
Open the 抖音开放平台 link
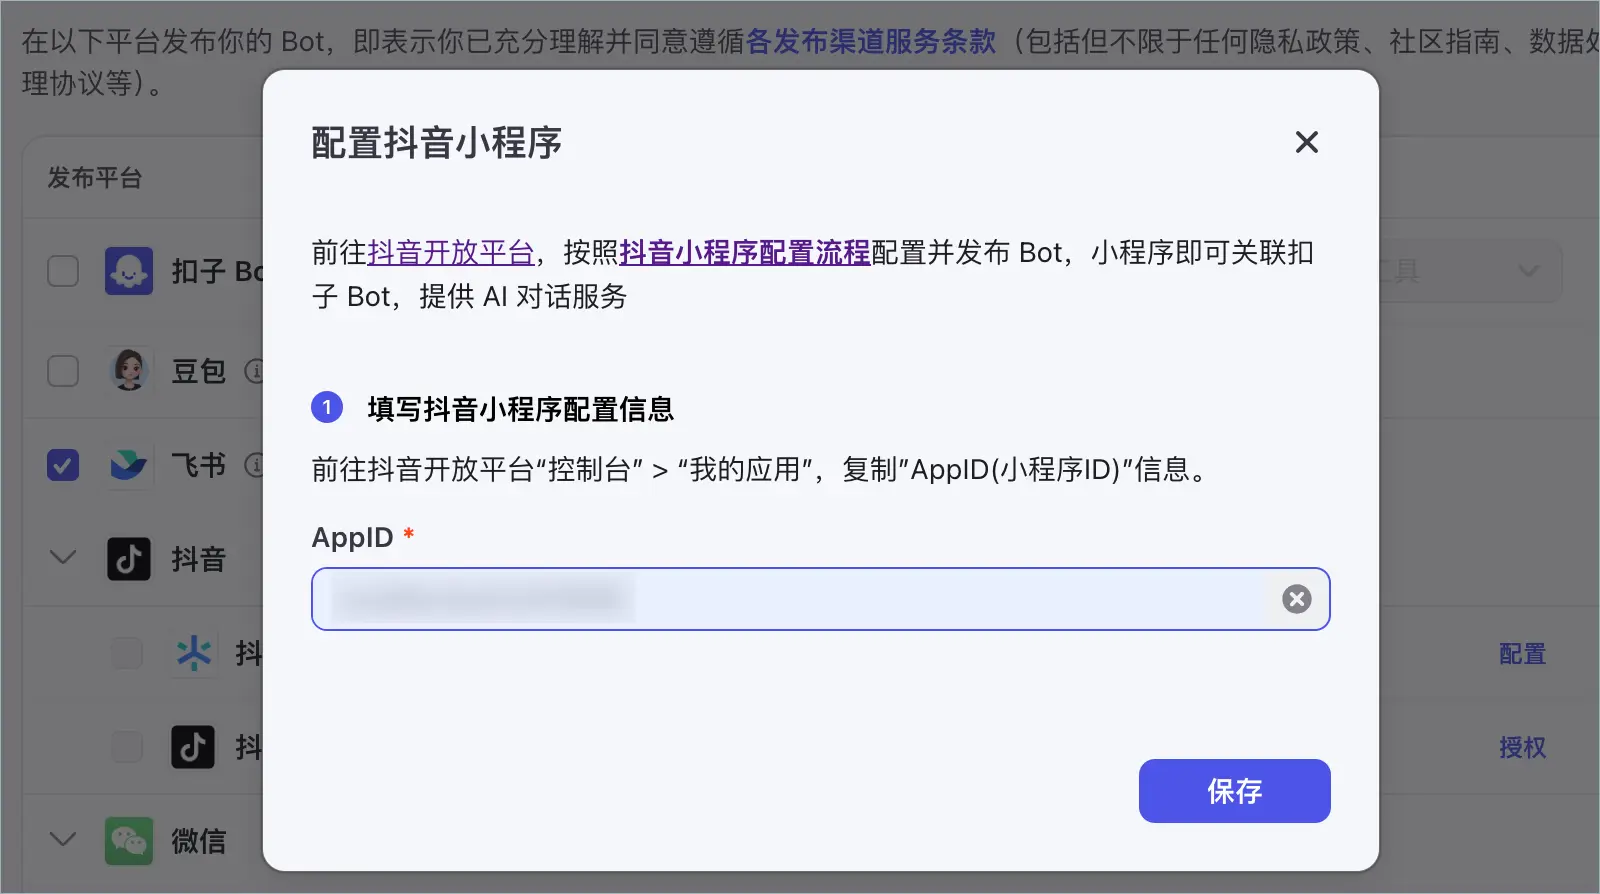[451, 253]
